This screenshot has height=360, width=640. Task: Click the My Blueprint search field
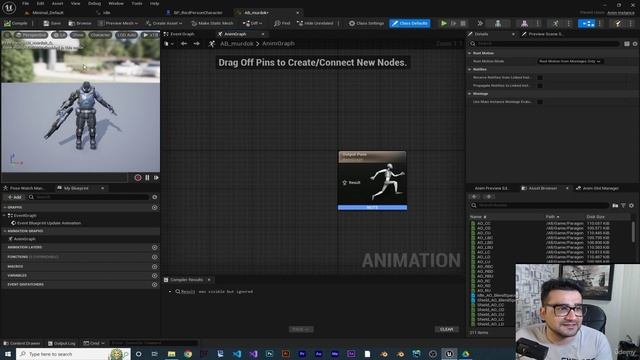(89, 197)
